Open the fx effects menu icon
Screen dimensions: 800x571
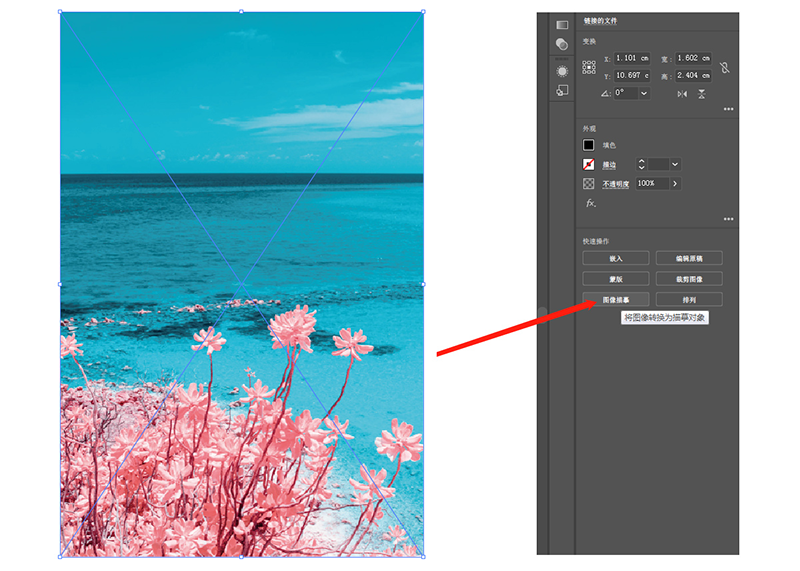tap(590, 203)
